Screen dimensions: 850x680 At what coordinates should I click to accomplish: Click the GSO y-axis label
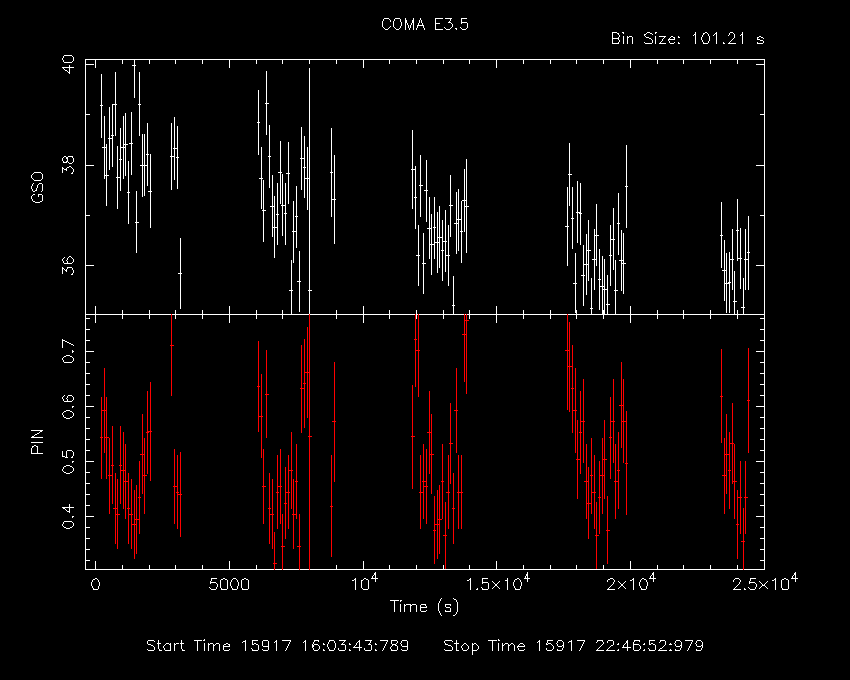point(37,187)
